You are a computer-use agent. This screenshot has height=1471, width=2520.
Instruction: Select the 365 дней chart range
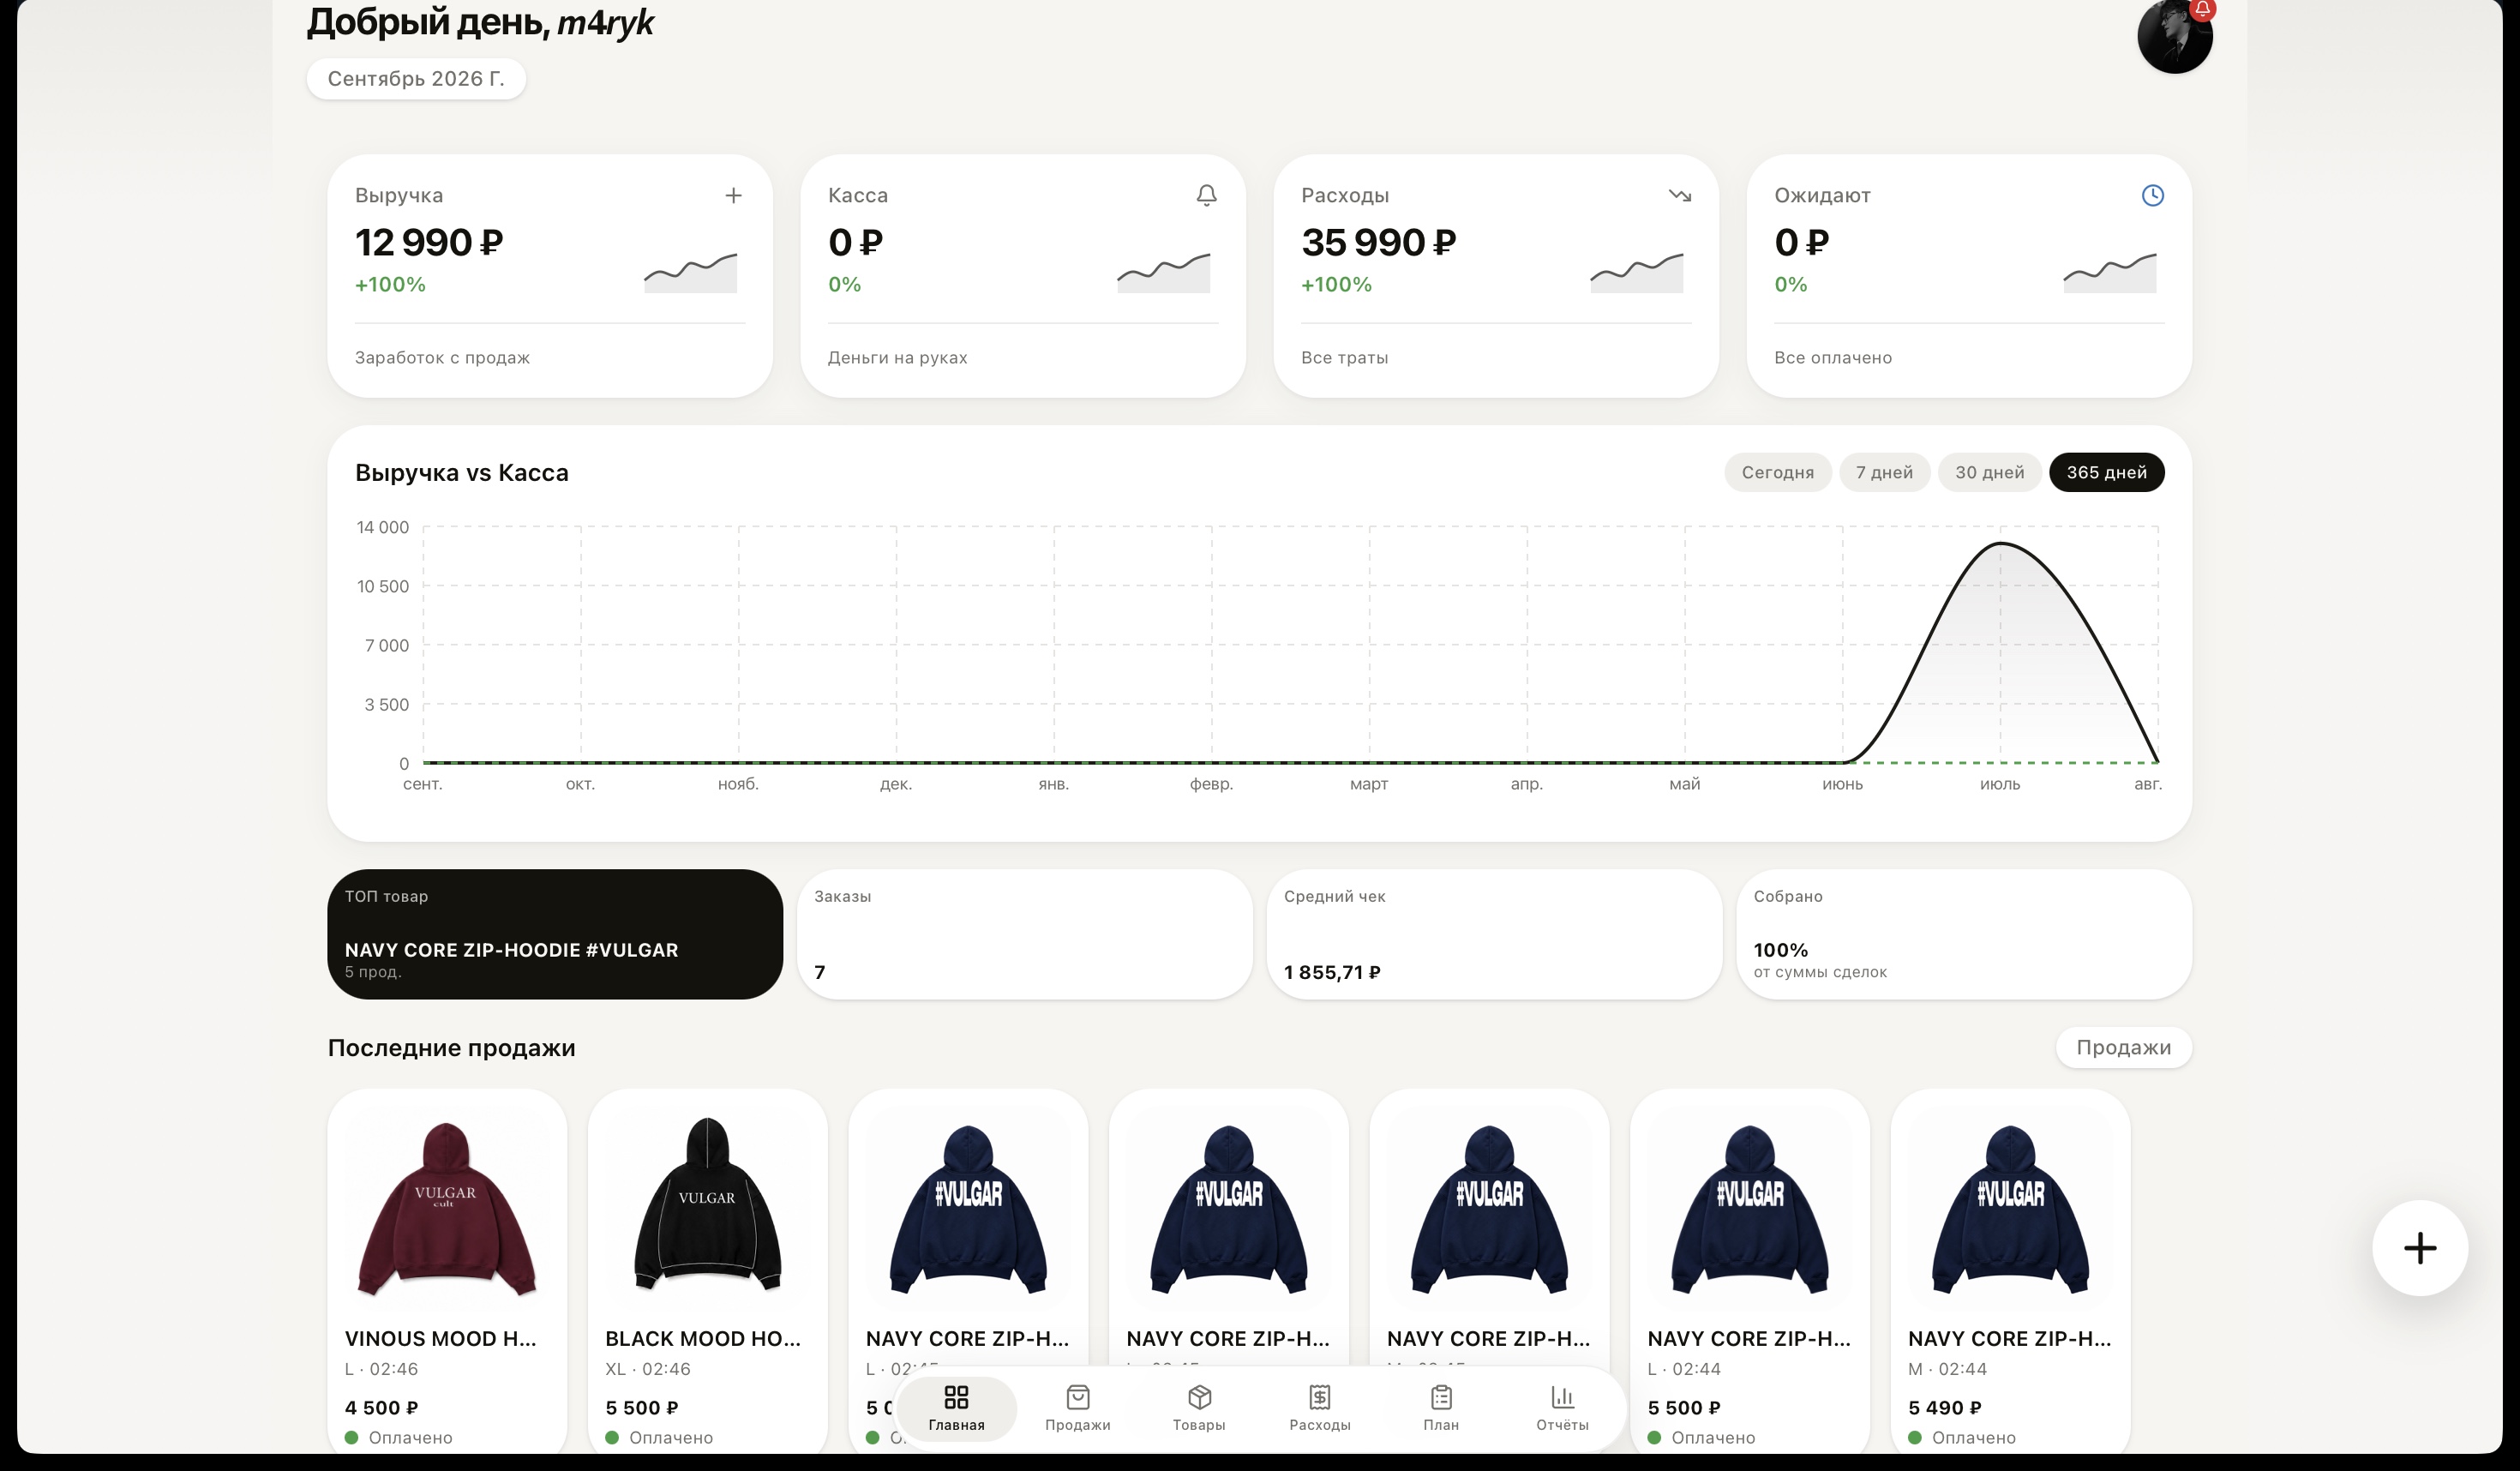point(2106,473)
